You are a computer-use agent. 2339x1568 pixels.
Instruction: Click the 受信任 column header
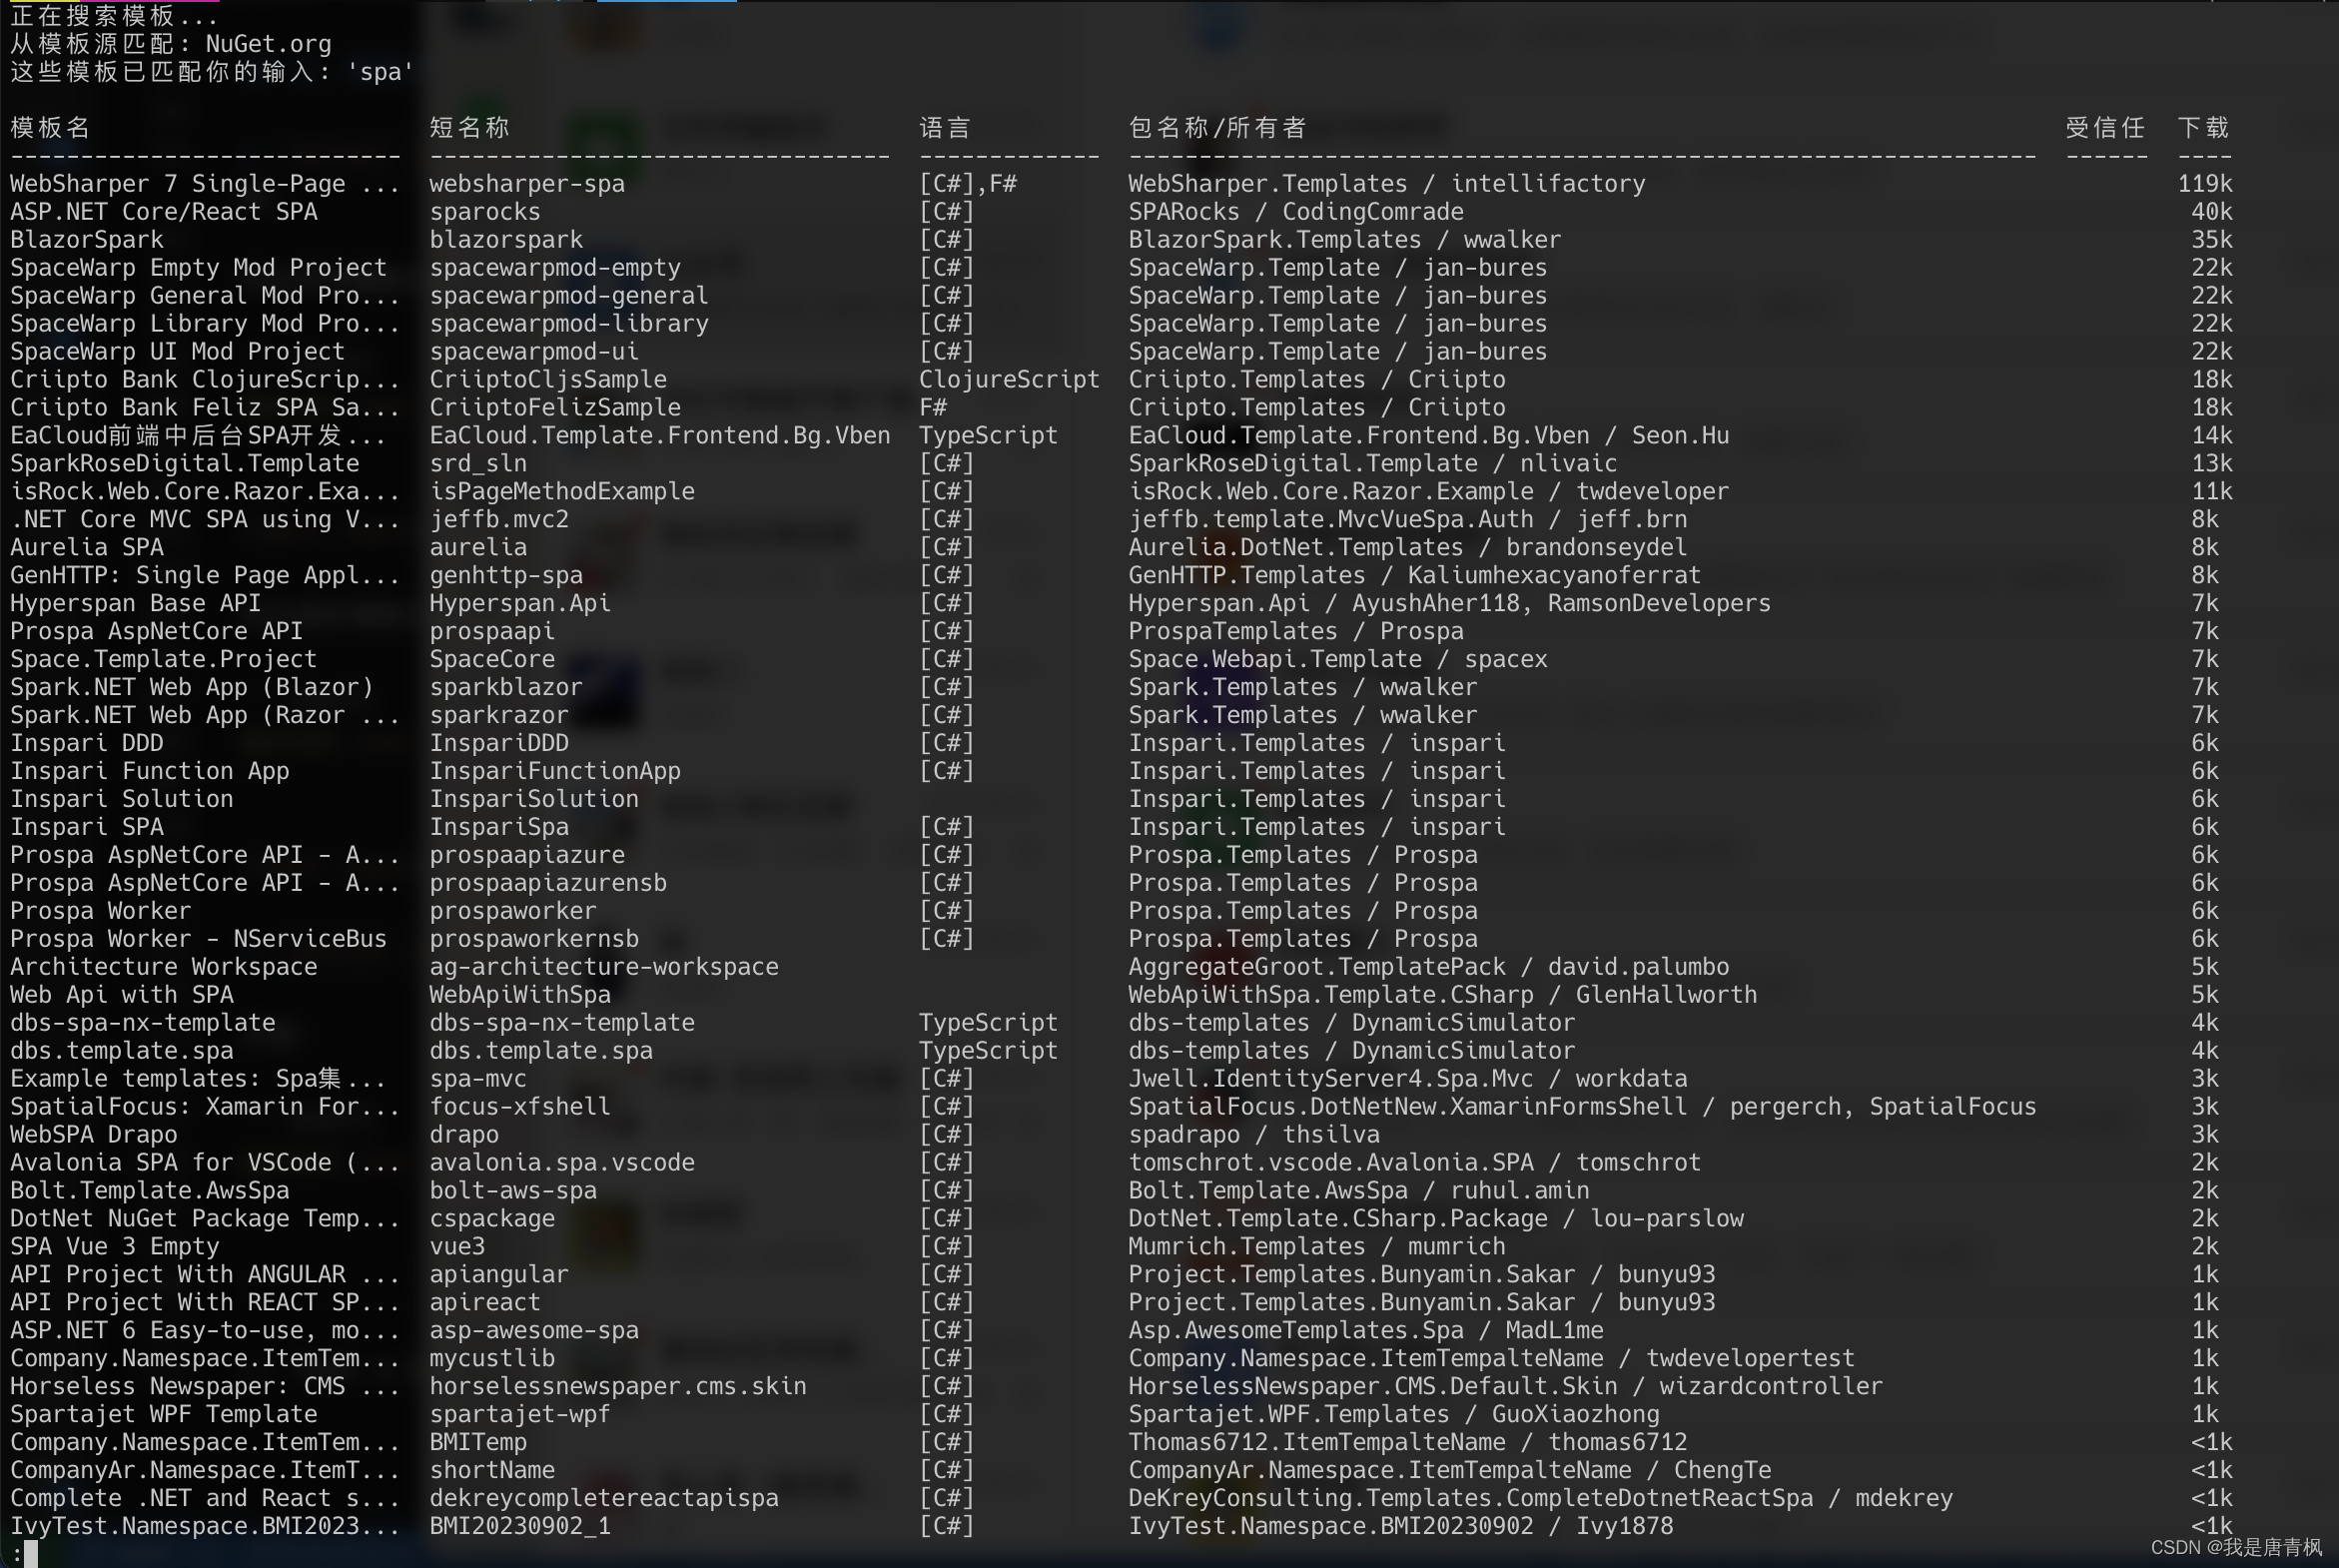pyautogui.click(x=2105, y=127)
